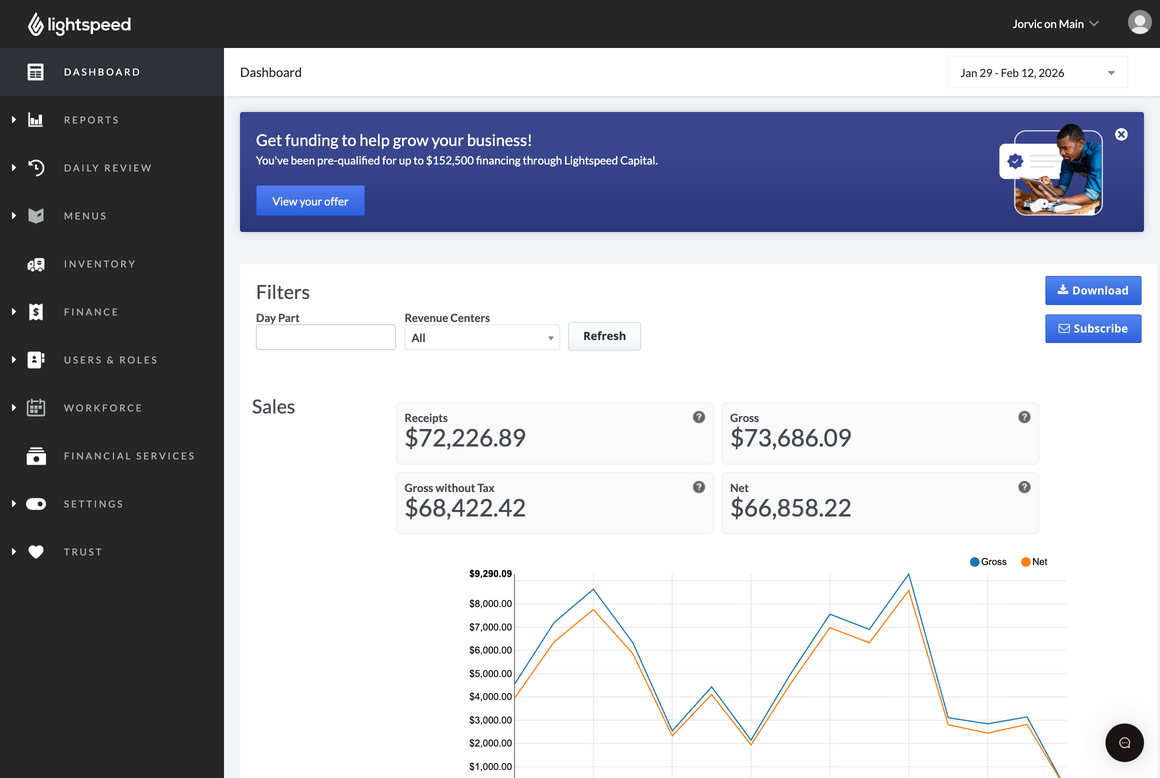
Task: Click the Net help question mark icon
Action: (x=1024, y=487)
